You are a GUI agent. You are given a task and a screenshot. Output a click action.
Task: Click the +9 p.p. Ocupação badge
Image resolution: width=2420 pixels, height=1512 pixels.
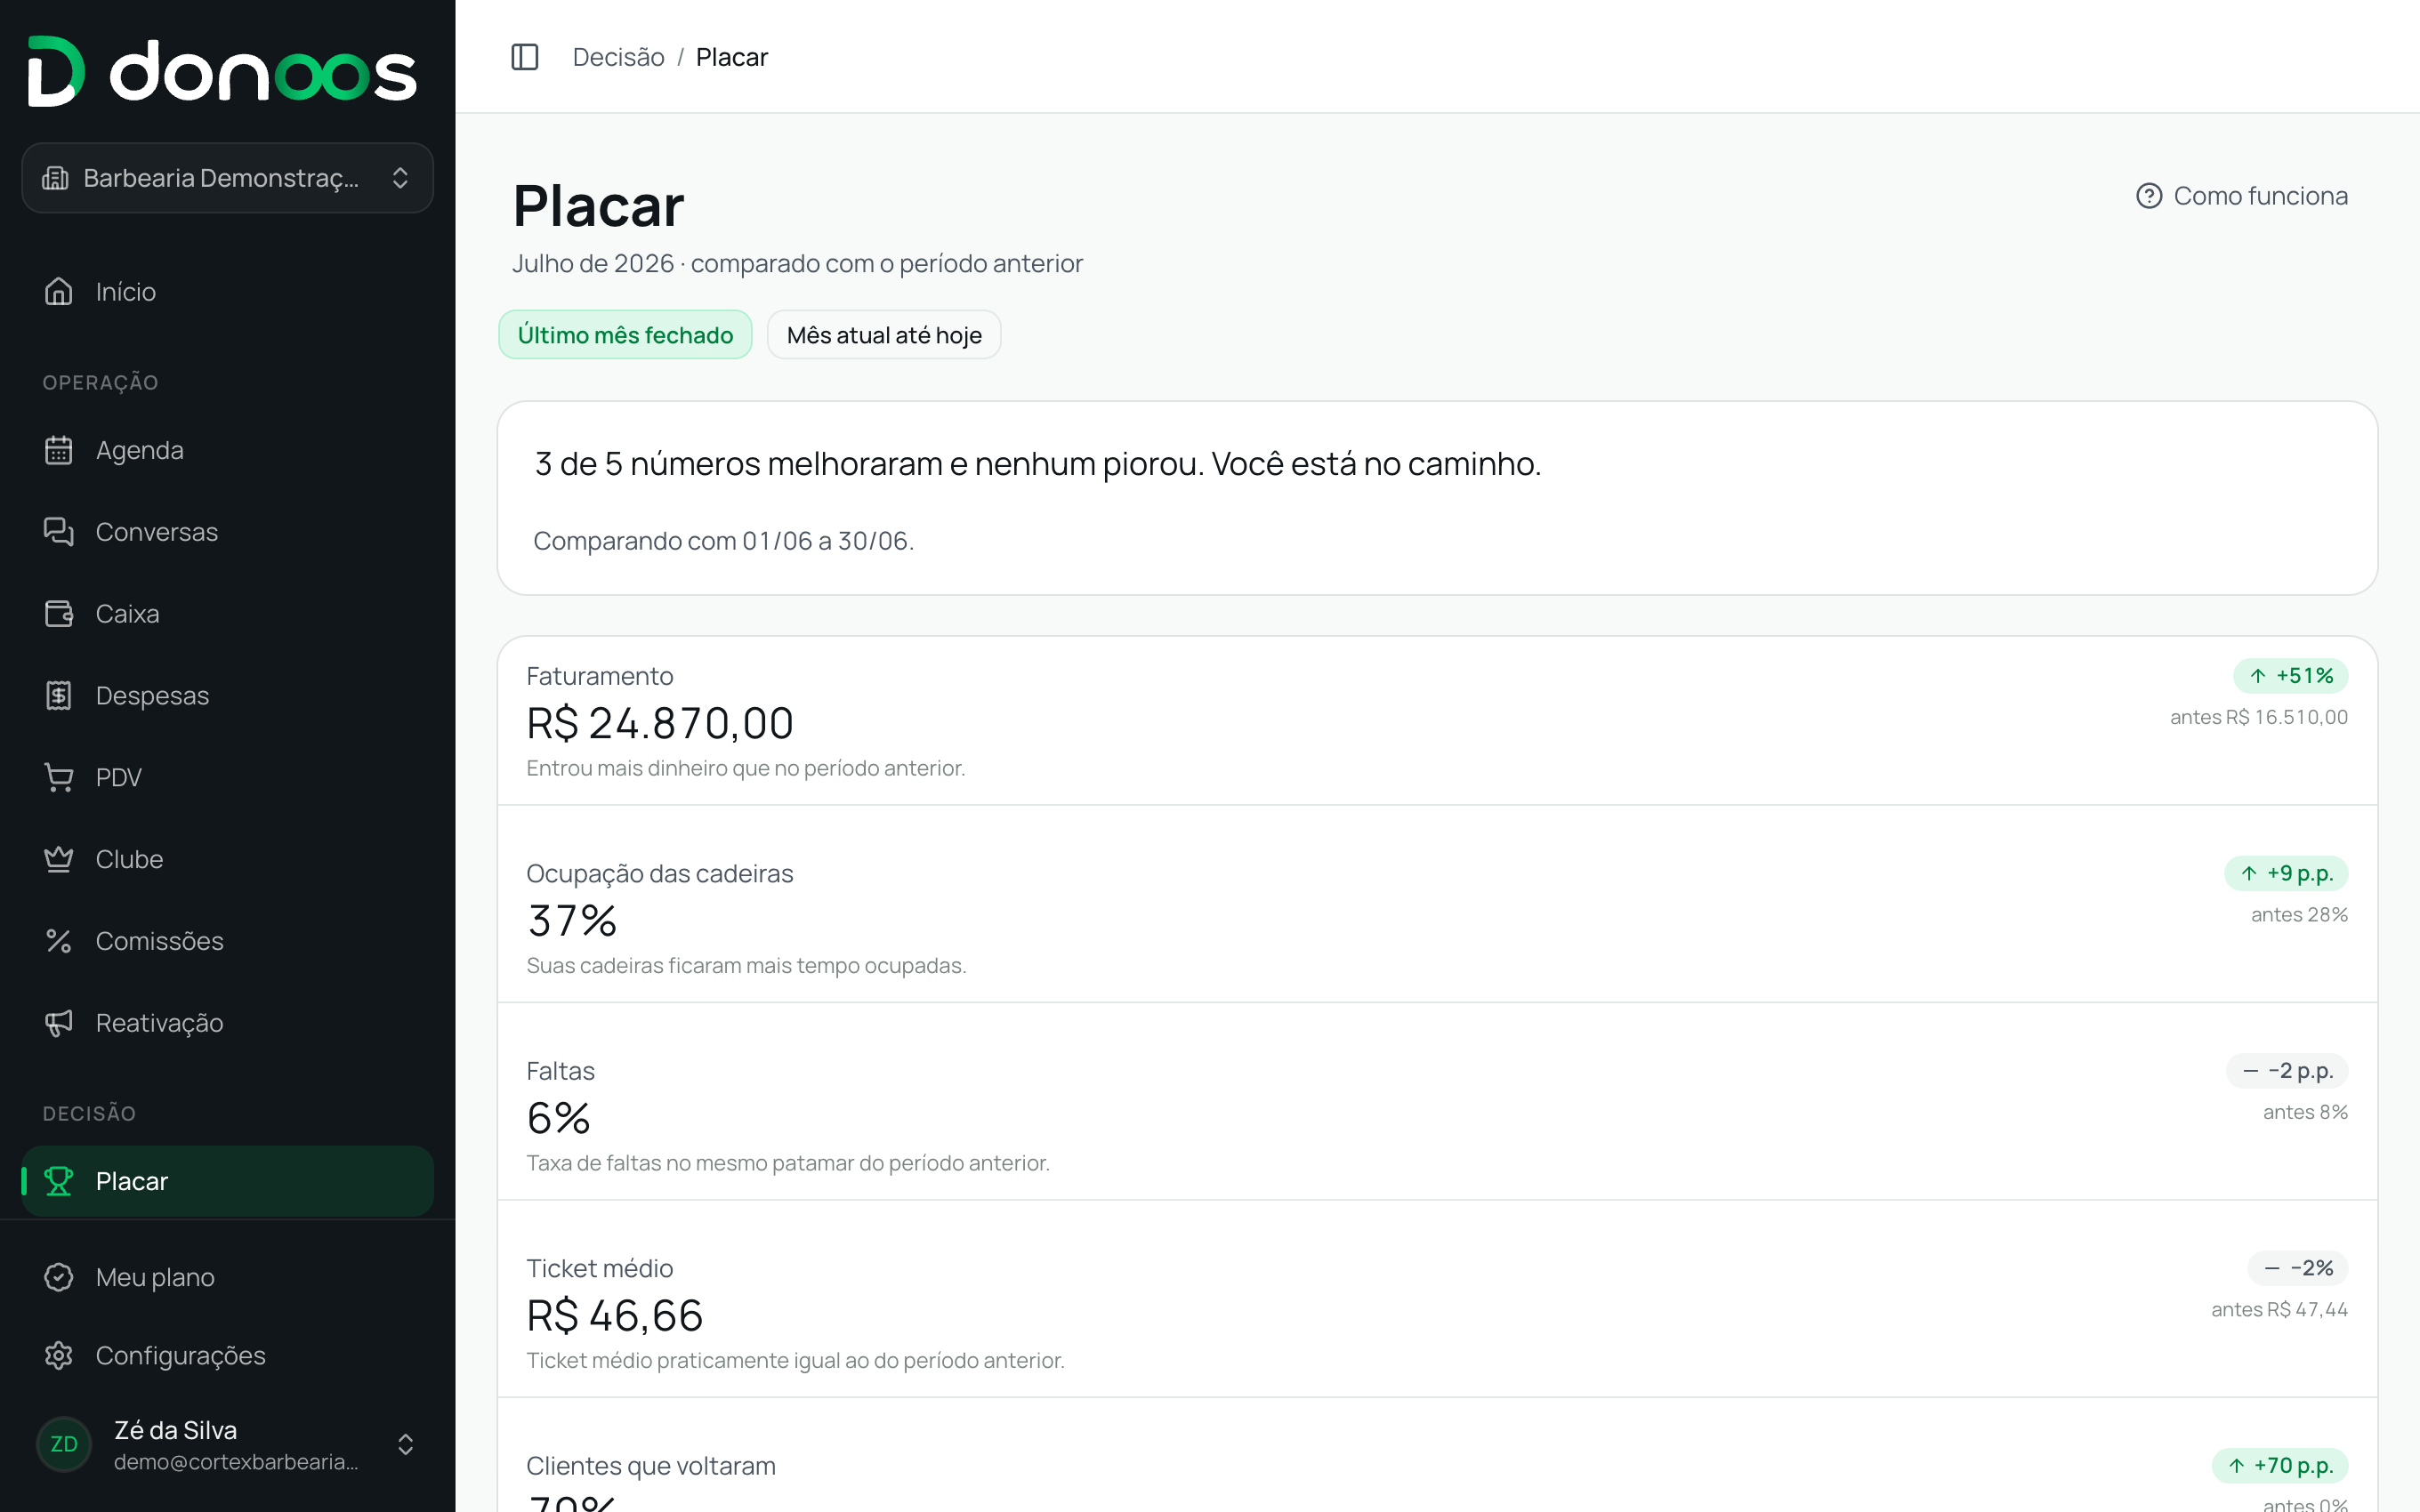[2286, 873]
